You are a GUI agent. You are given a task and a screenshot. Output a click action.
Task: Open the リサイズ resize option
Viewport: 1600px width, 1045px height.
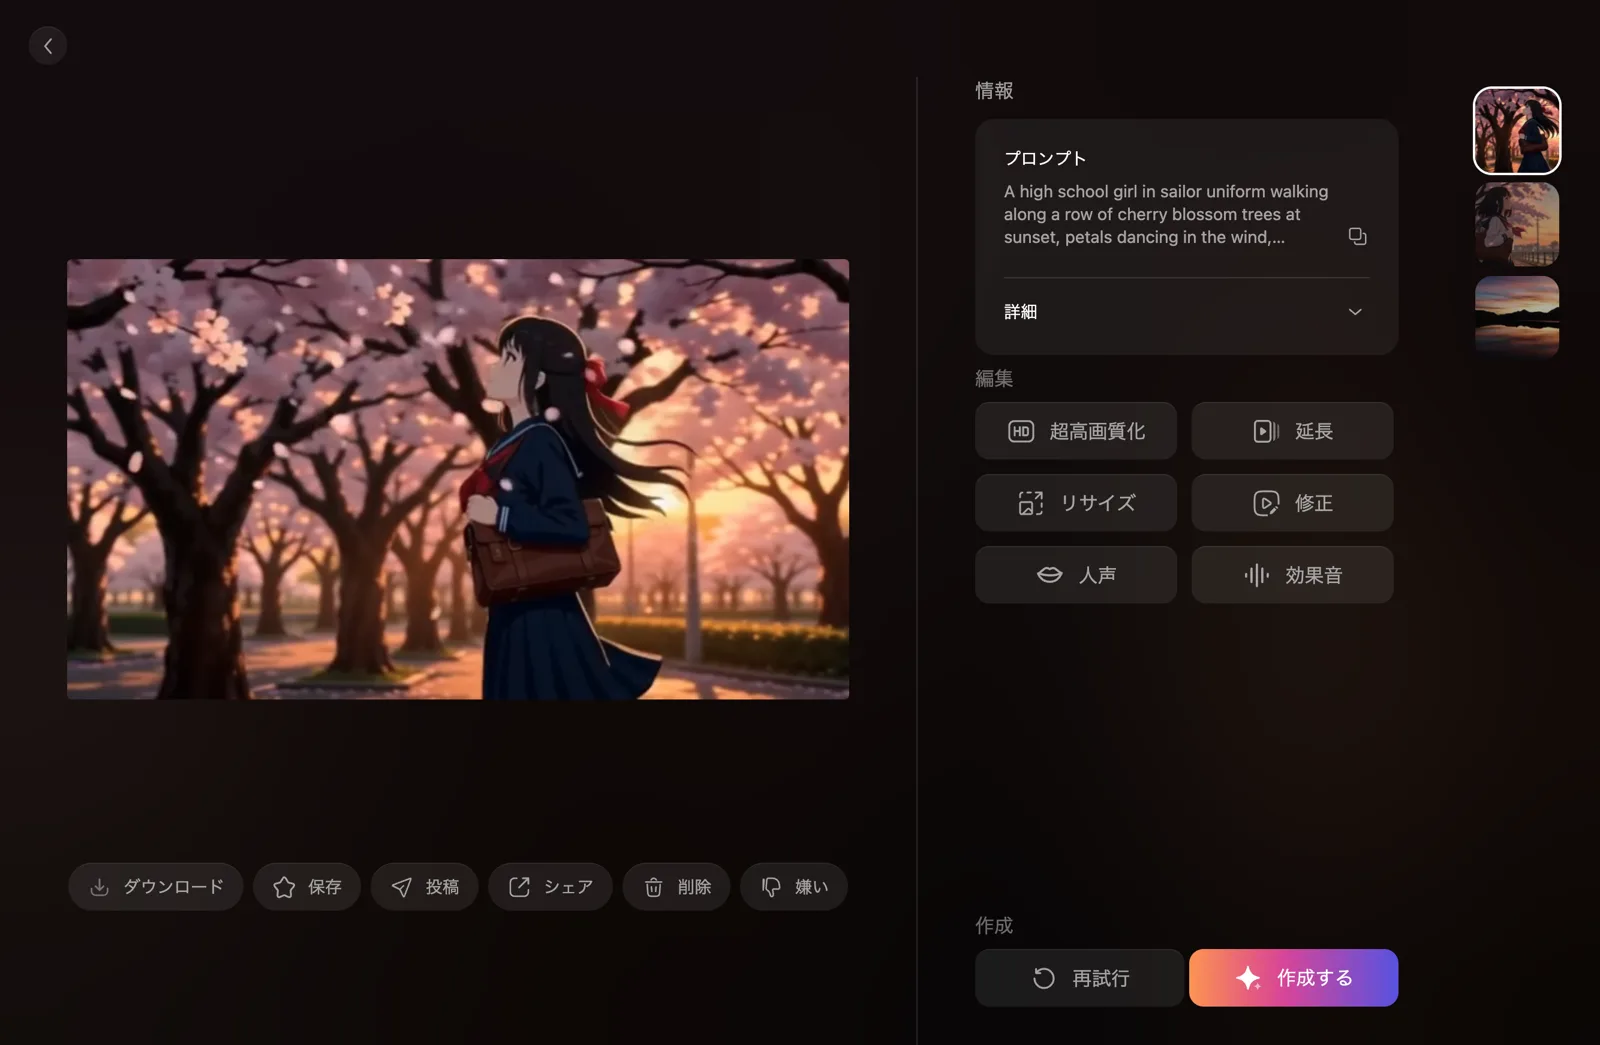point(1076,503)
